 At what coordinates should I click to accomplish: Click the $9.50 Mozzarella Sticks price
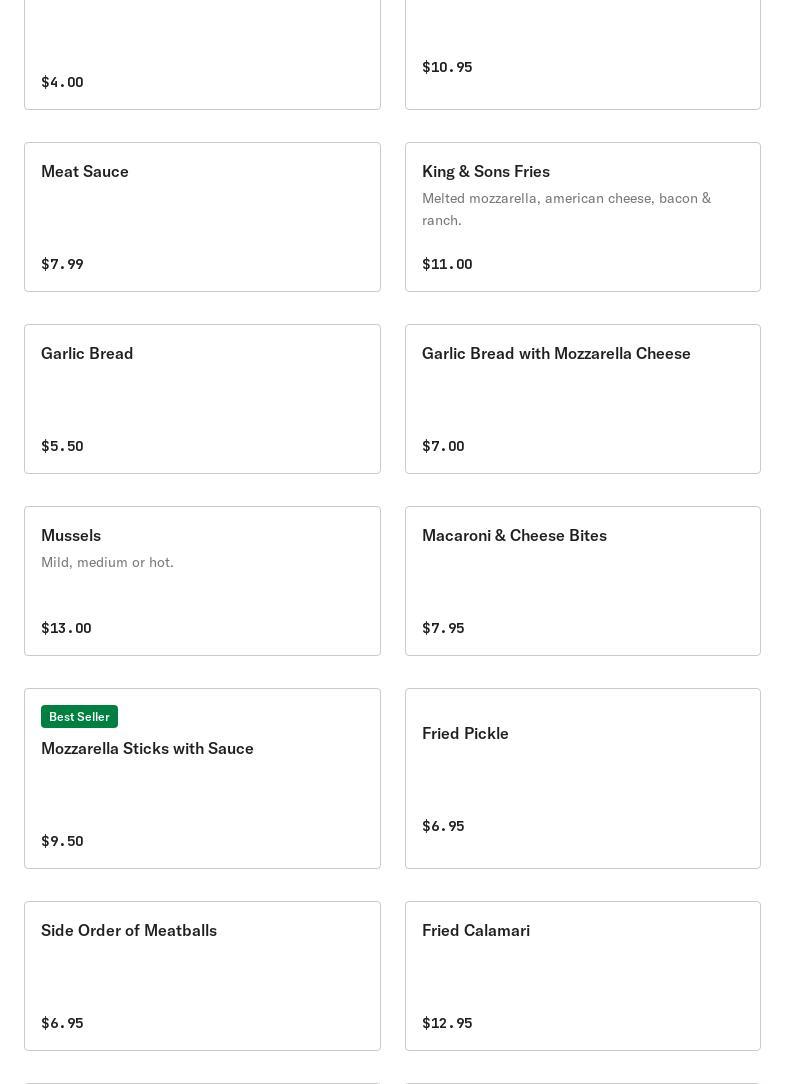tap(62, 841)
